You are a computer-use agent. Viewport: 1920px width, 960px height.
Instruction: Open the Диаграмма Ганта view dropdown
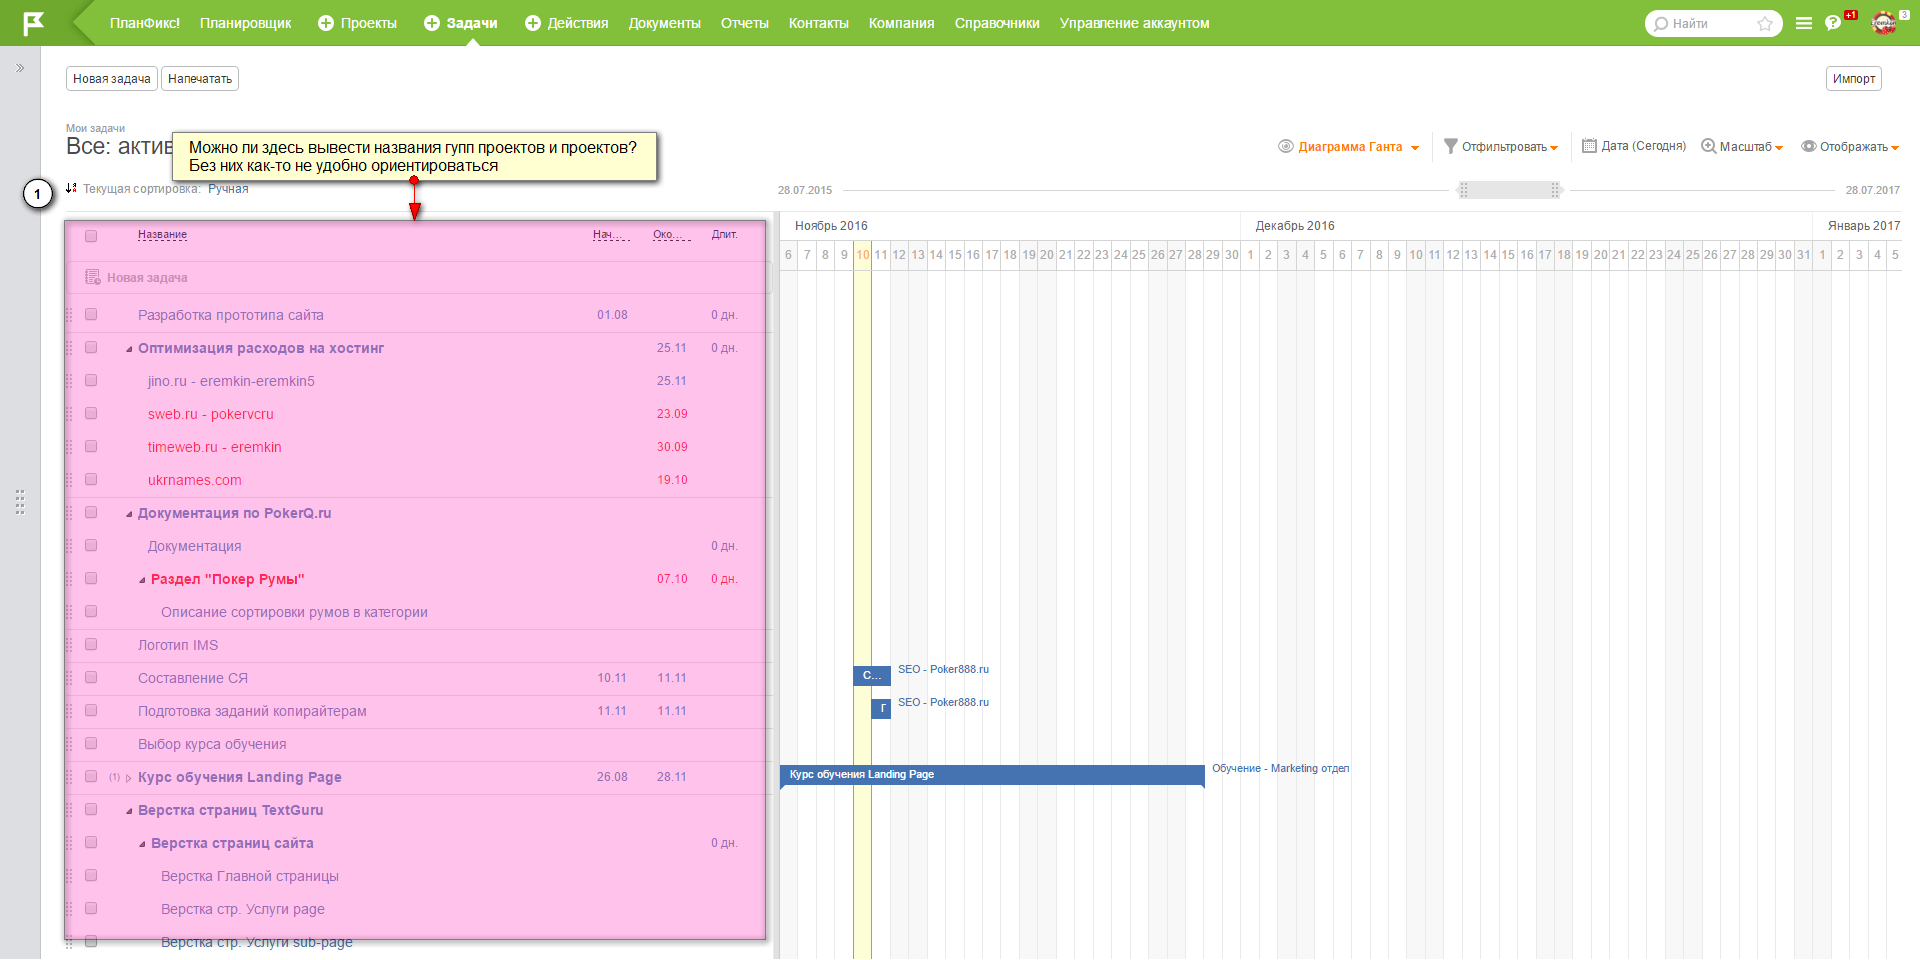point(1349,147)
